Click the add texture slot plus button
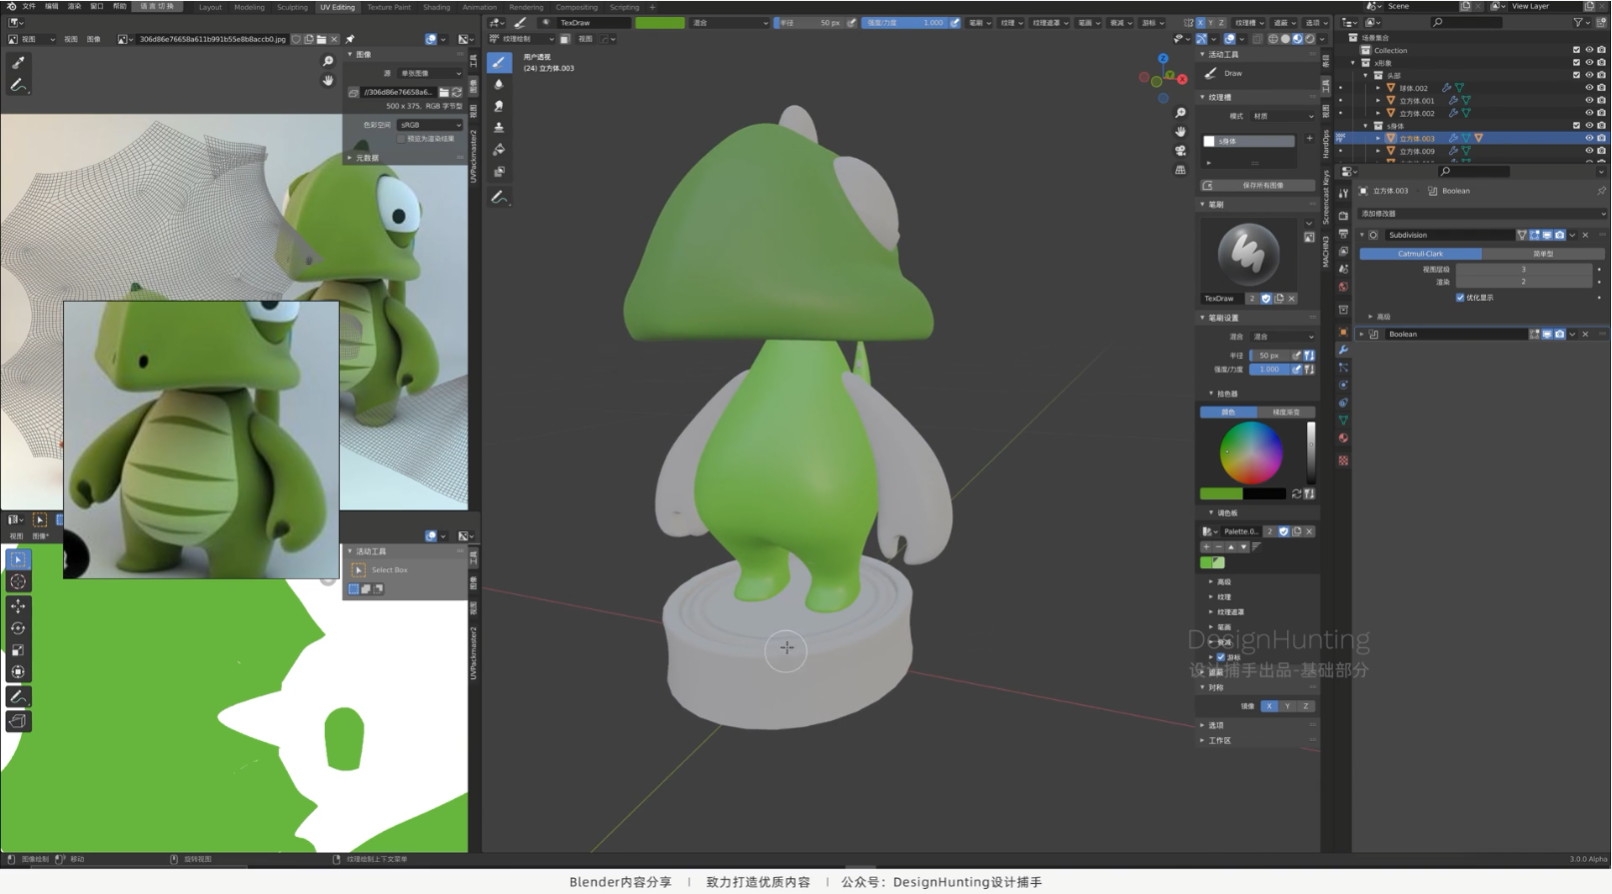The image size is (1612, 894). [x=1309, y=139]
